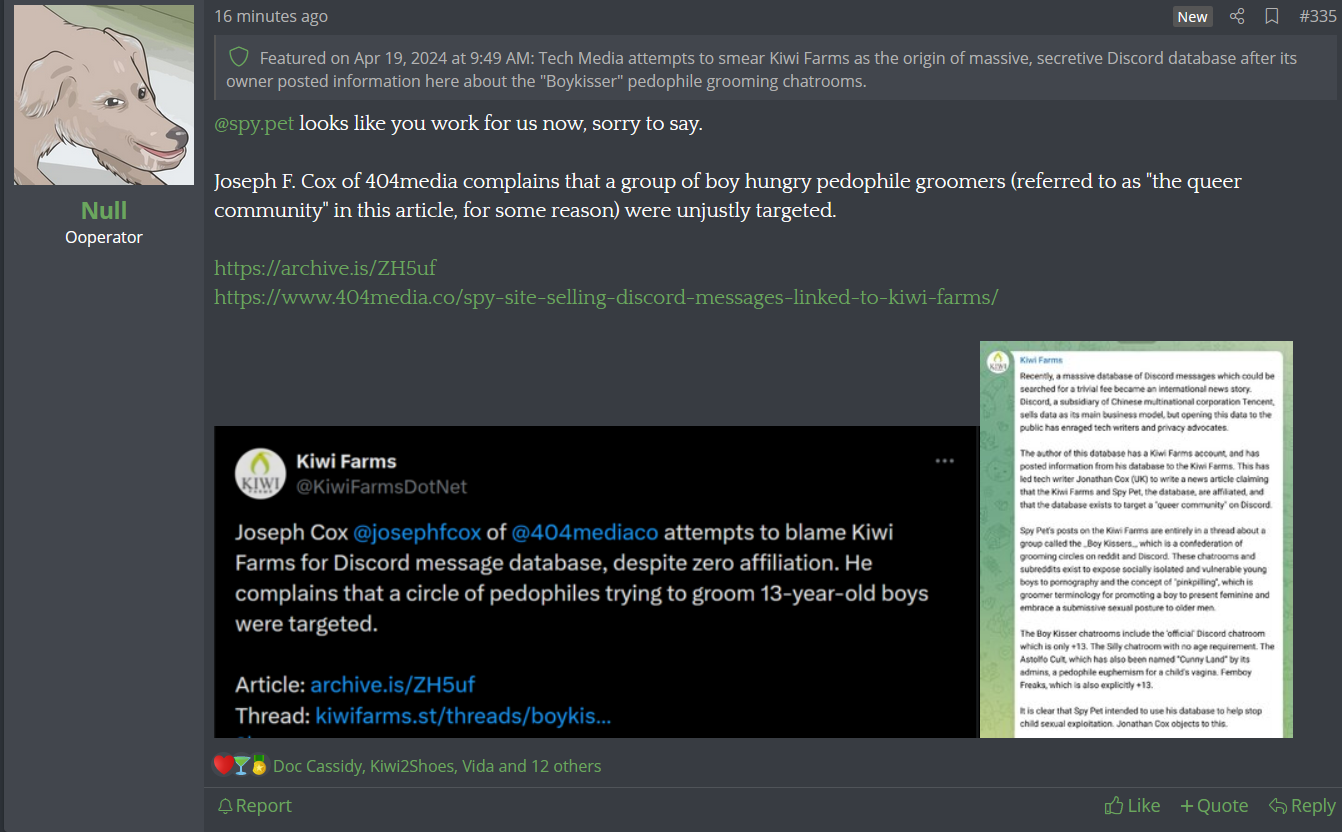Quote this post
Screen dimensions: 1342x832
tap(1214, 805)
